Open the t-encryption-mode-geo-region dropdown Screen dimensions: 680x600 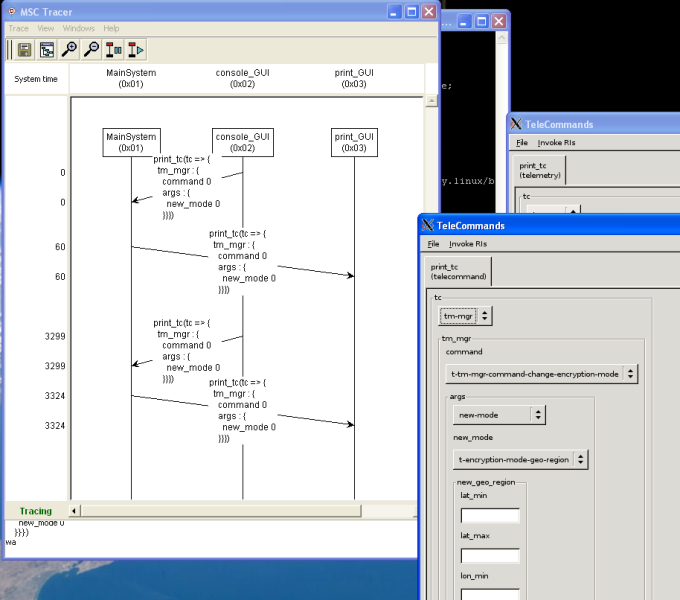point(520,460)
